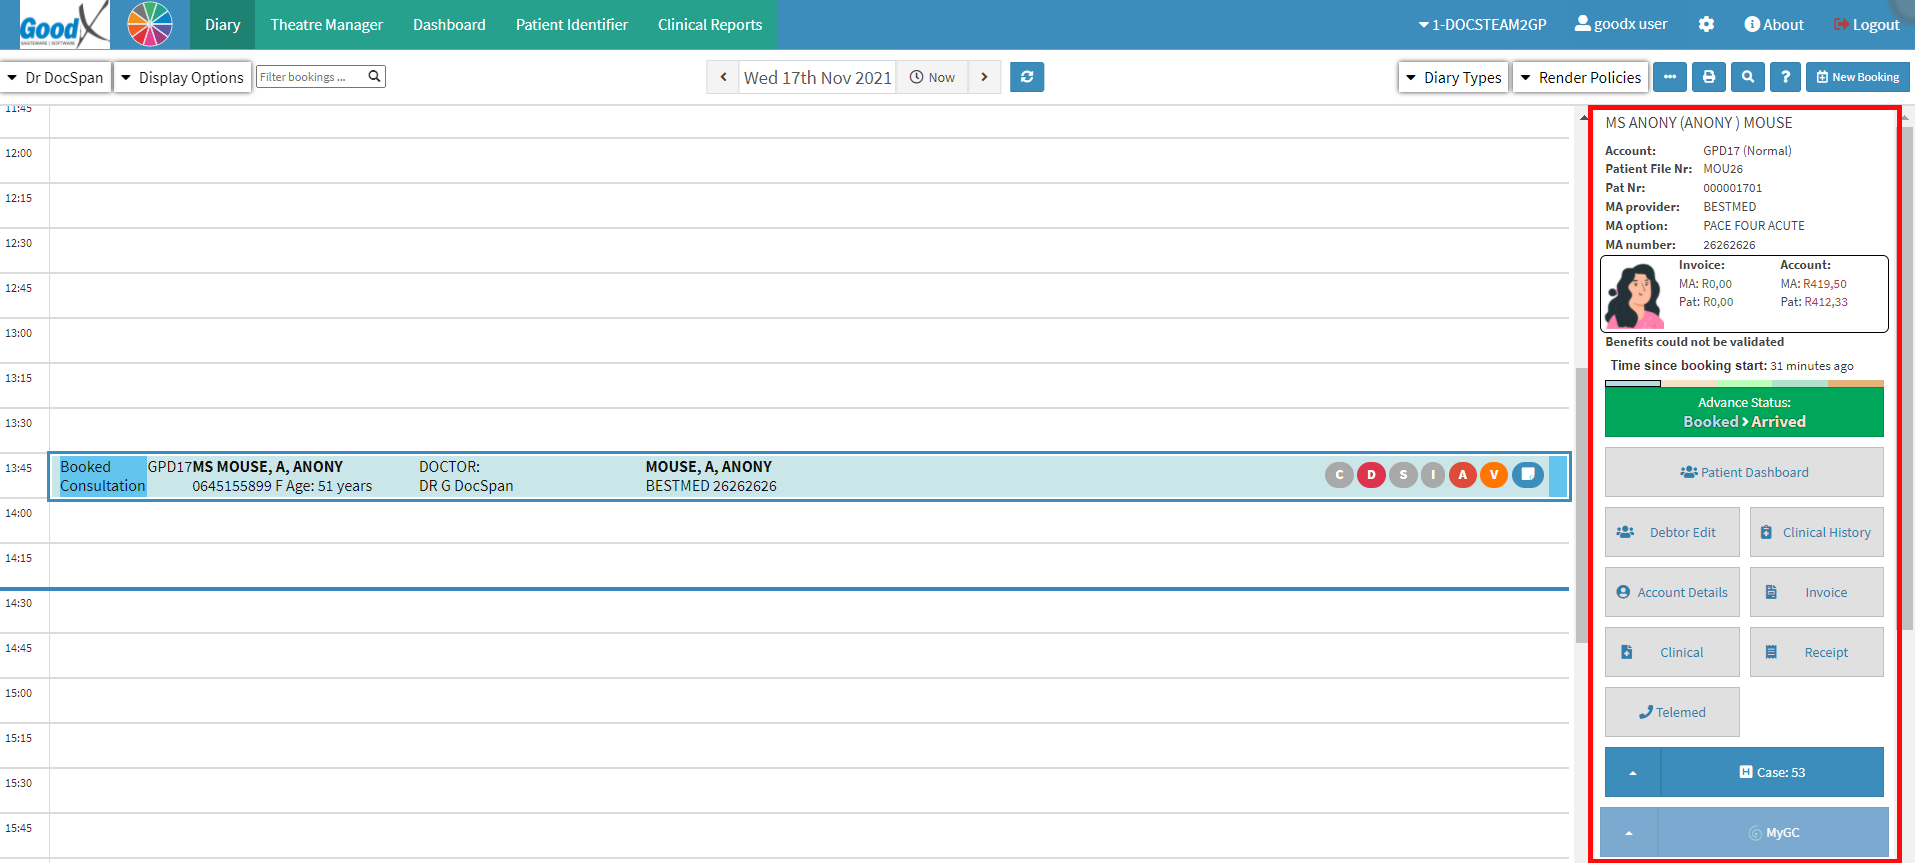Click the orange V status circle
The height and width of the screenshot is (863, 1915).
(1494, 475)
